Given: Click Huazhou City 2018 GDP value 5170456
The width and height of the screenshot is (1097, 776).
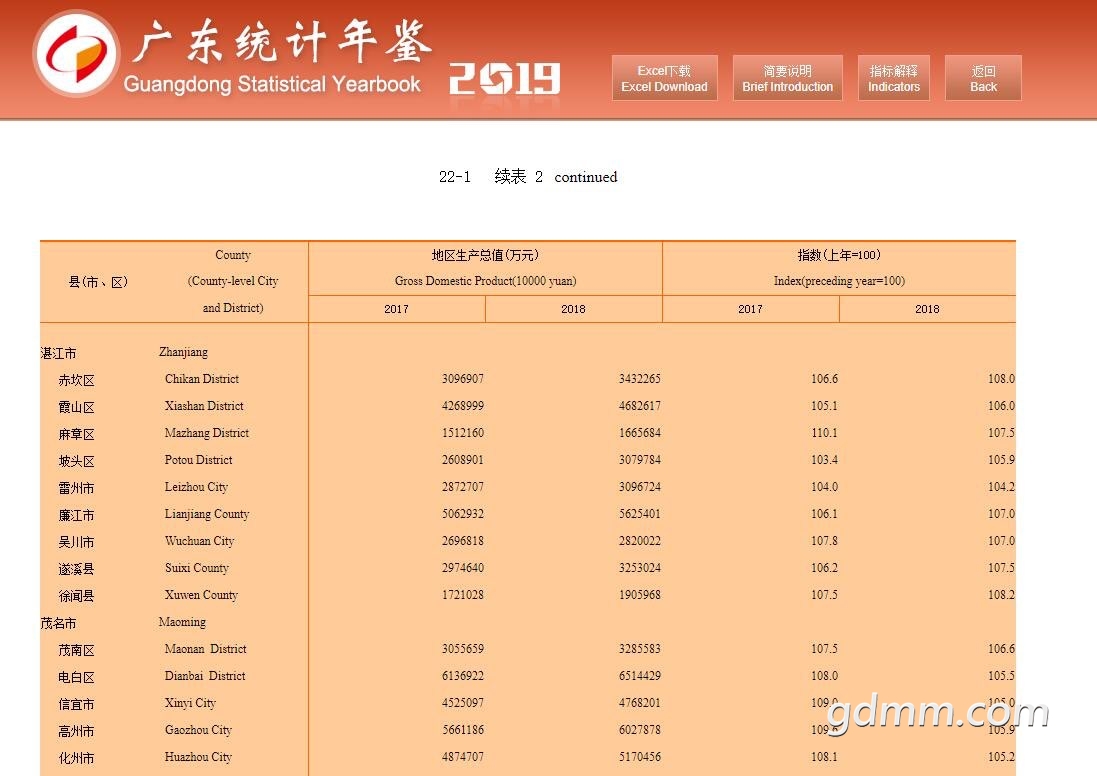Looking at the screenshot, I should [635, 757].
